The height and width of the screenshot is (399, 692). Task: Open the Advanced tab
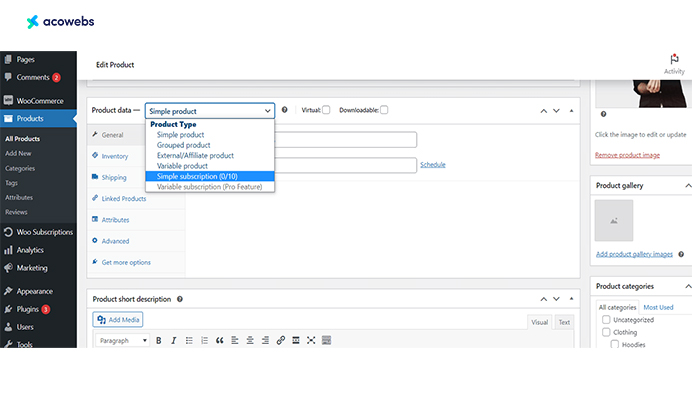[x=115, y=241]
